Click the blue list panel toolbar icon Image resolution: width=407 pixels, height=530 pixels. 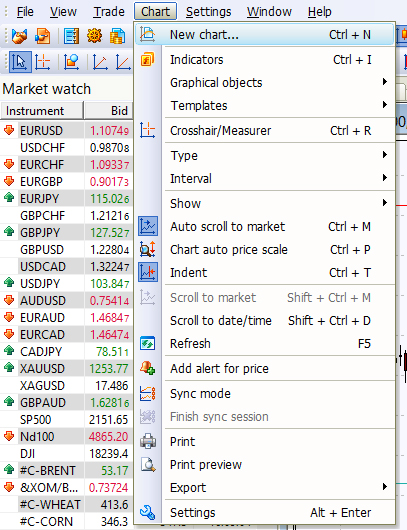(x=72, y=36)
